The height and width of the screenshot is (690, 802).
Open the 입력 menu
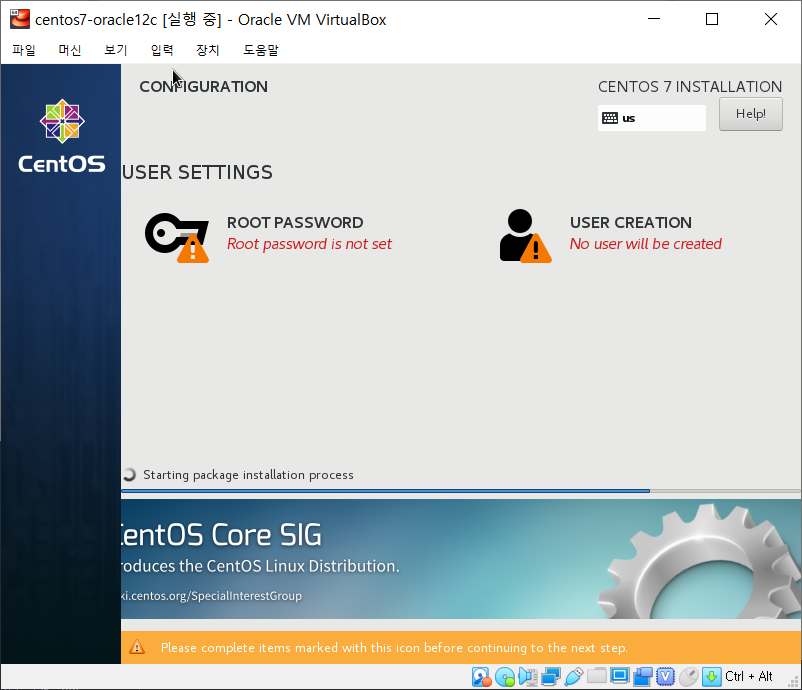(x=162, y=50)
